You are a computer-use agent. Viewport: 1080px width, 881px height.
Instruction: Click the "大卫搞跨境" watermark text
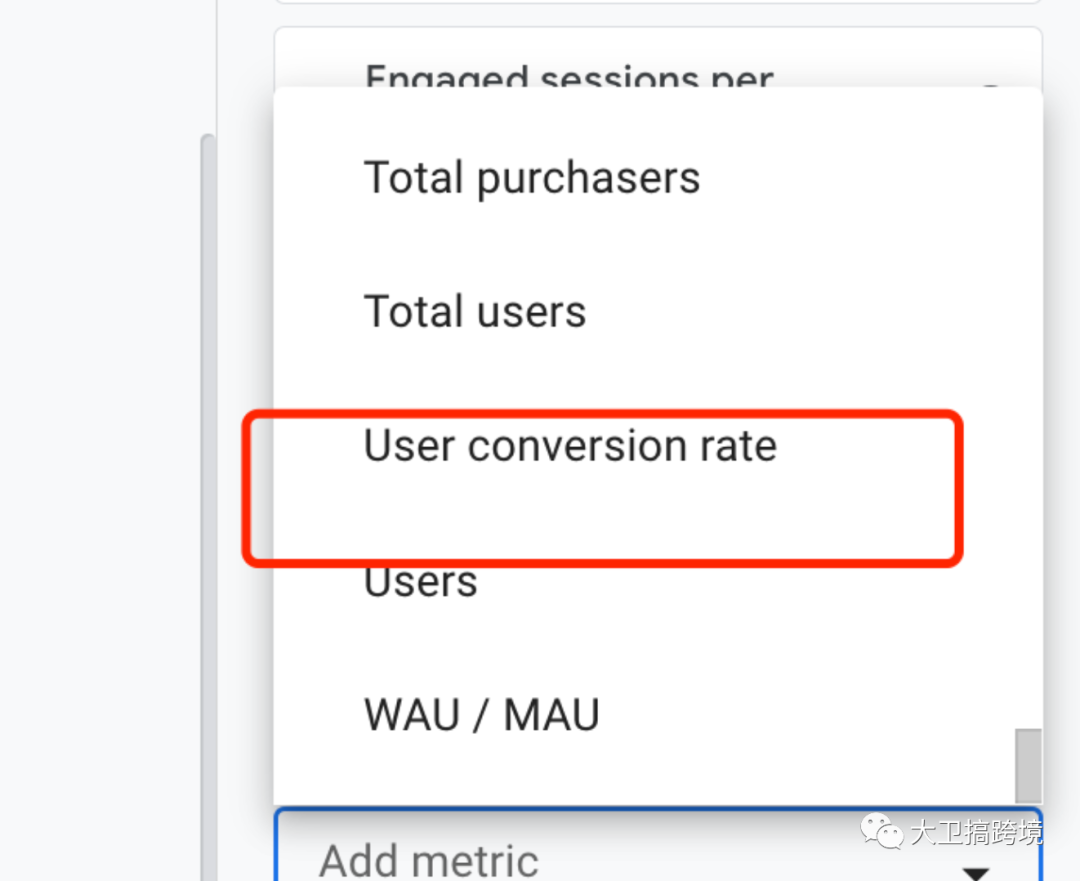point(975,832)
